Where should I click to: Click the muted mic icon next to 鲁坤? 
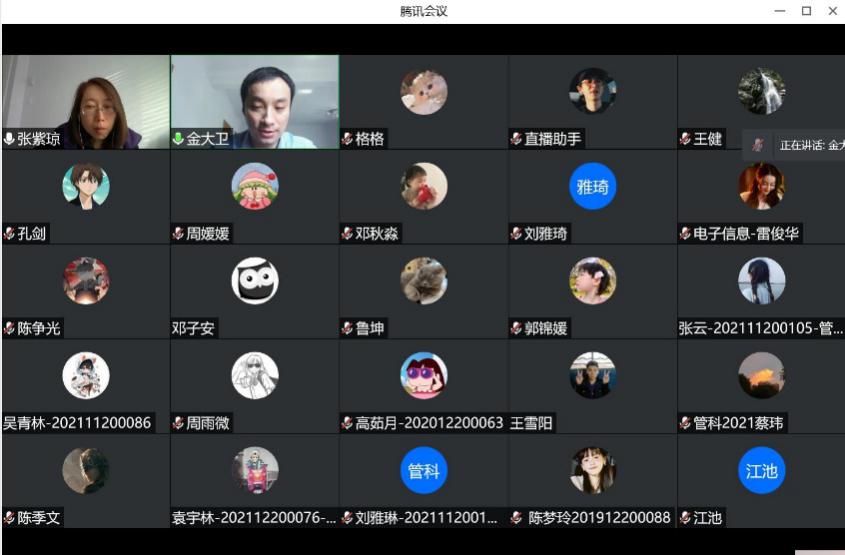click(347, 328)
